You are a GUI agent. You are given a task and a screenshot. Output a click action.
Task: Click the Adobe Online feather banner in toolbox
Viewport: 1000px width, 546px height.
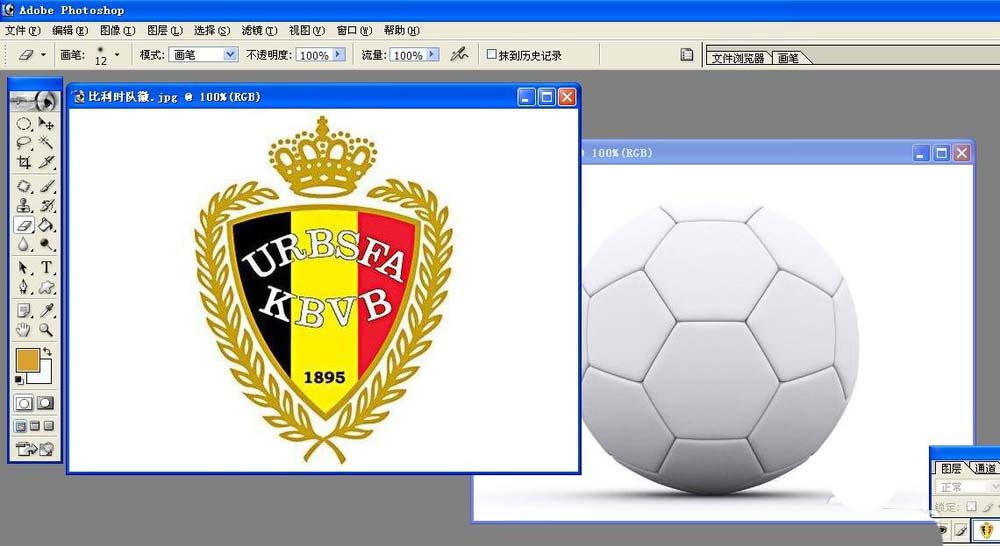point(35,101)
